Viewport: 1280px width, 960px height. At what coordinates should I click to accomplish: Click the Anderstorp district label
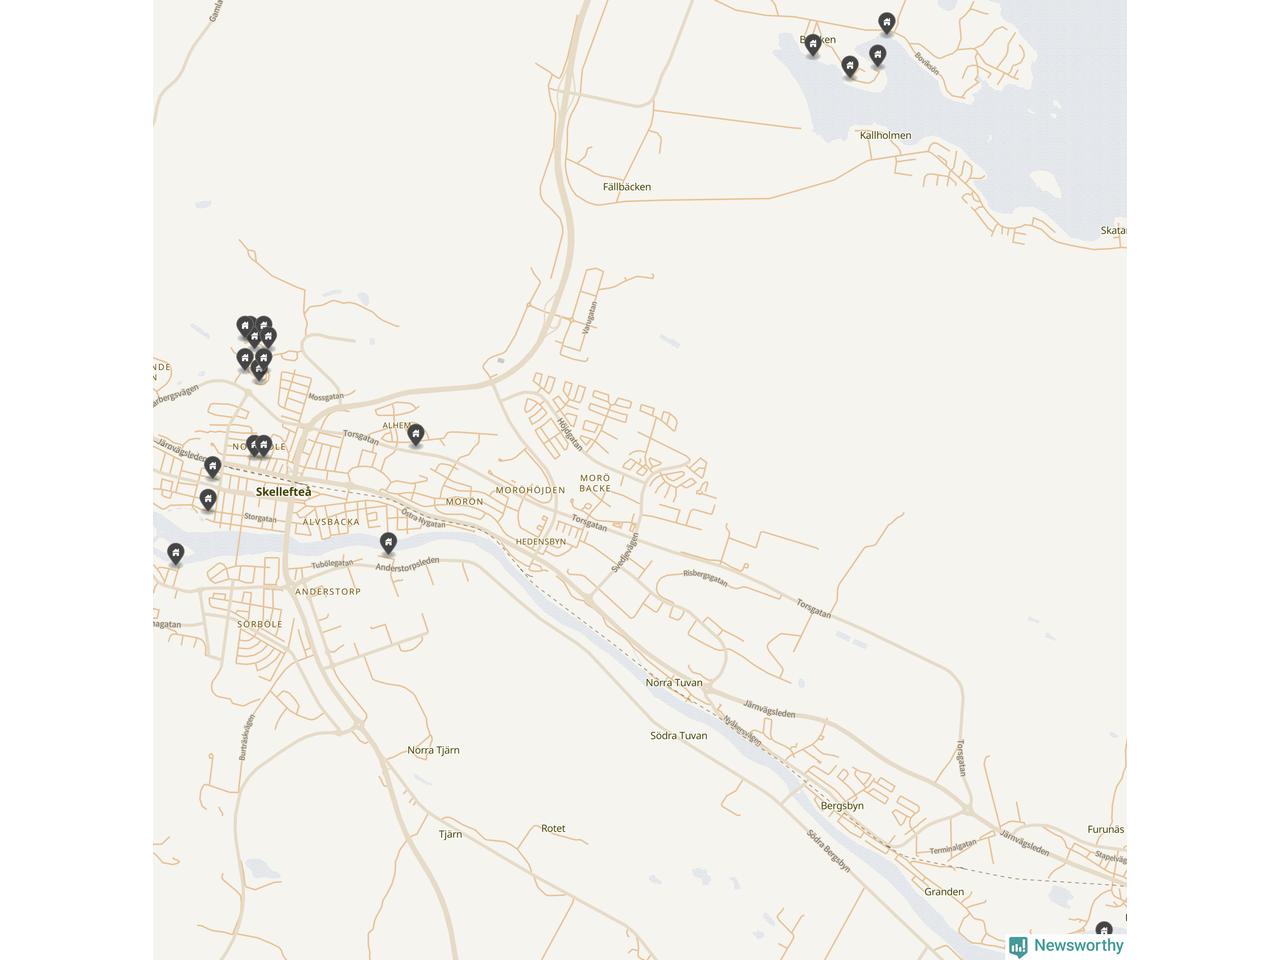click(328, 592)
